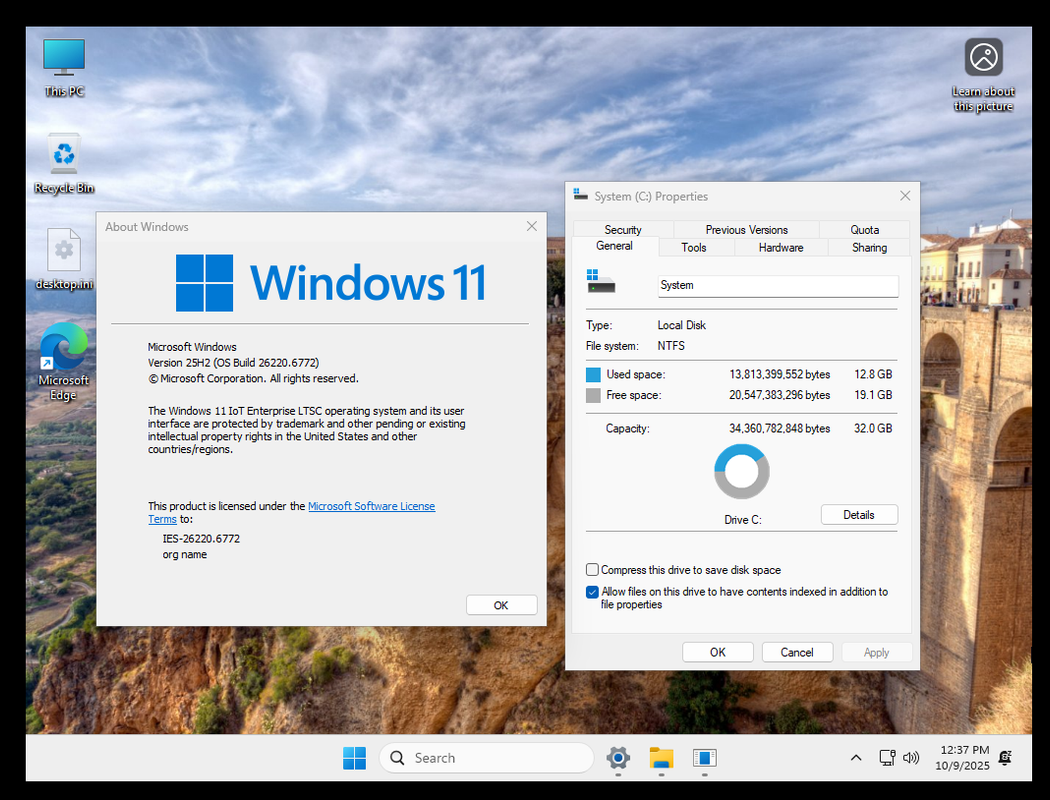Click the licensee text IES-26220.6772
The width and height of the screenshot is (1050, 800).
[201, 539]
